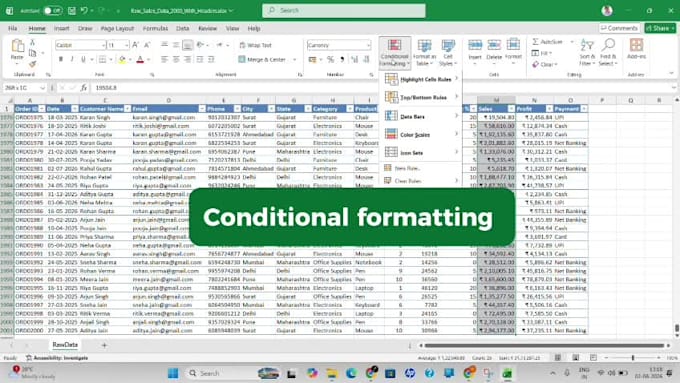
Task: Open the City column filter dropdown
Action: (x=271, y=109)
